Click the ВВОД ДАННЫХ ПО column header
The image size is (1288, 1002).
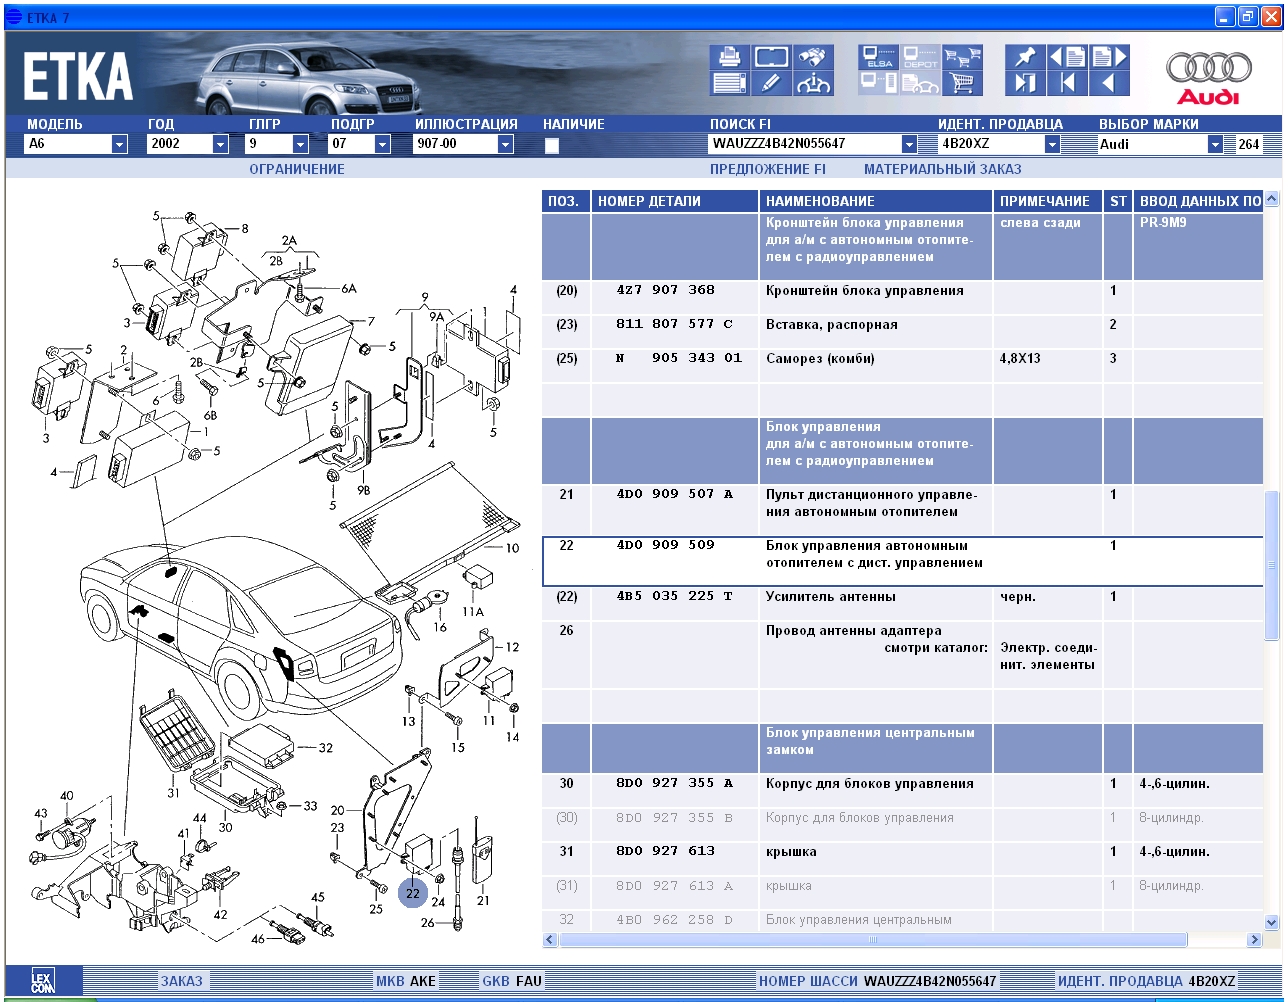[1198, 201]
